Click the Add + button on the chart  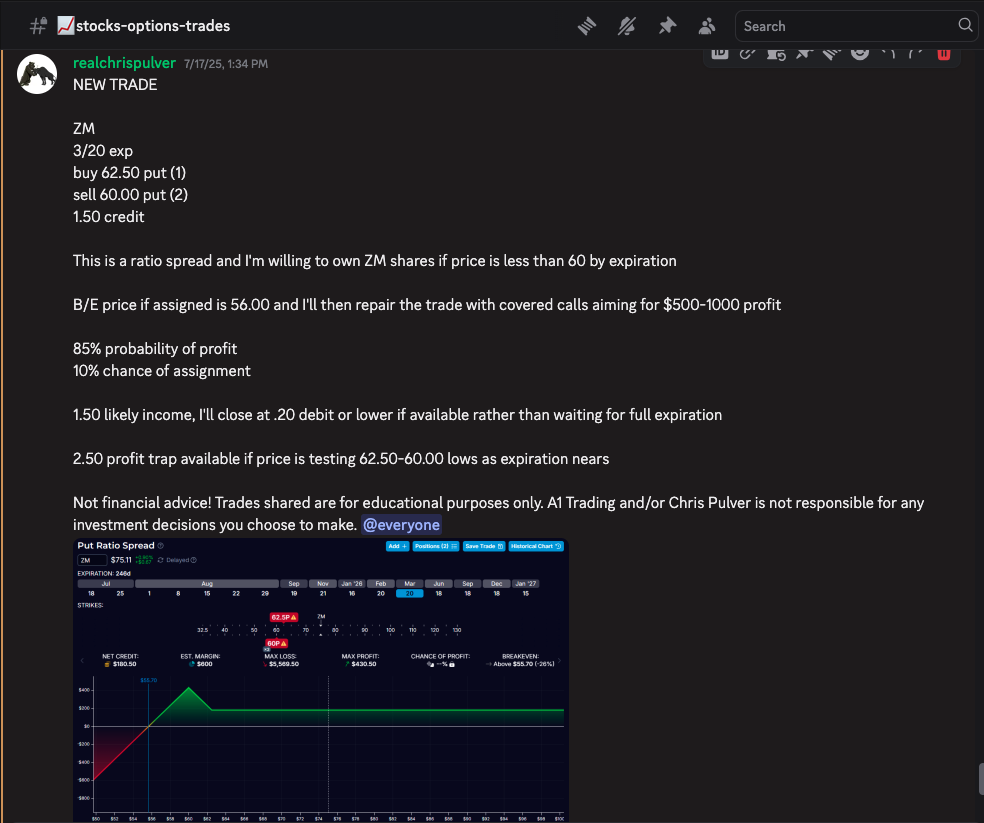pos(397,545)
